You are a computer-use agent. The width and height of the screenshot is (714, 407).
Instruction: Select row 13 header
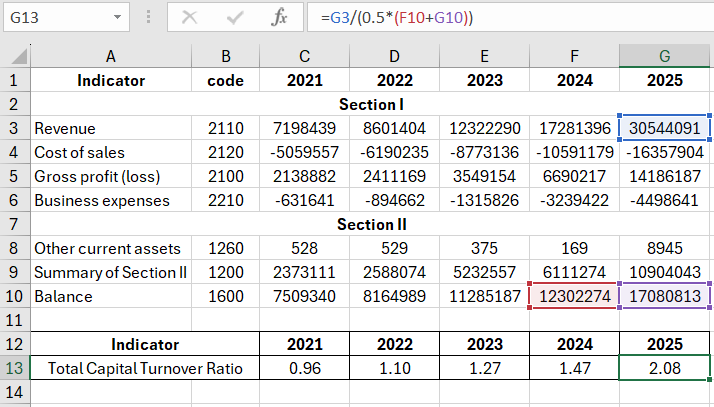tap(15, 368)
